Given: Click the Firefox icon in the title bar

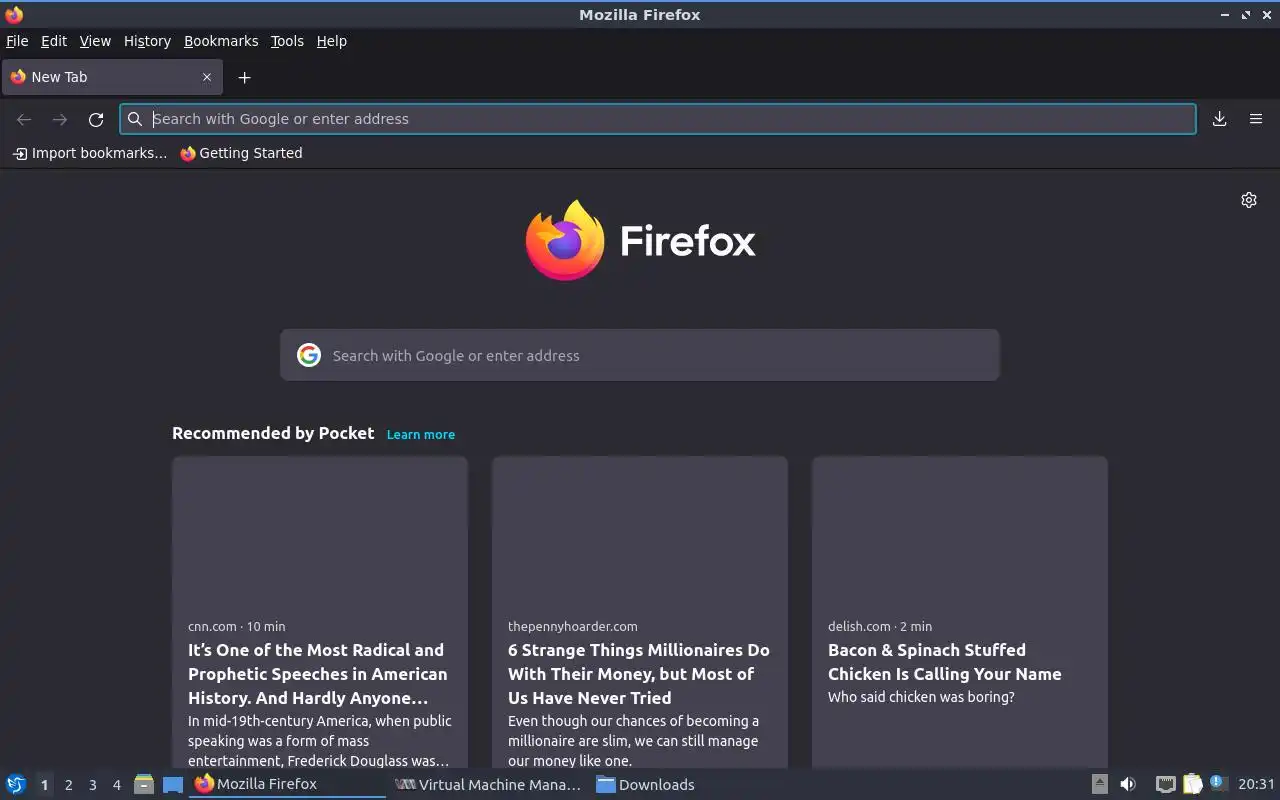Looking at the screenshot, I should tap(14, 15).
